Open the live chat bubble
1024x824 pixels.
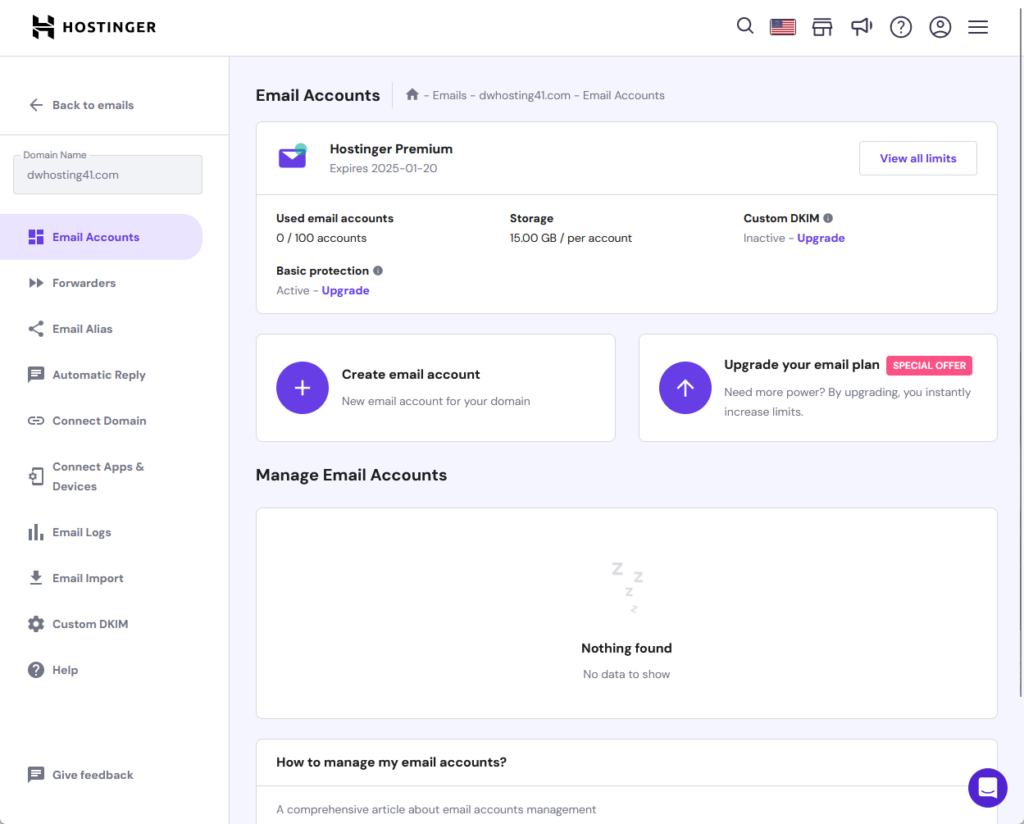[x=987, y=787]
